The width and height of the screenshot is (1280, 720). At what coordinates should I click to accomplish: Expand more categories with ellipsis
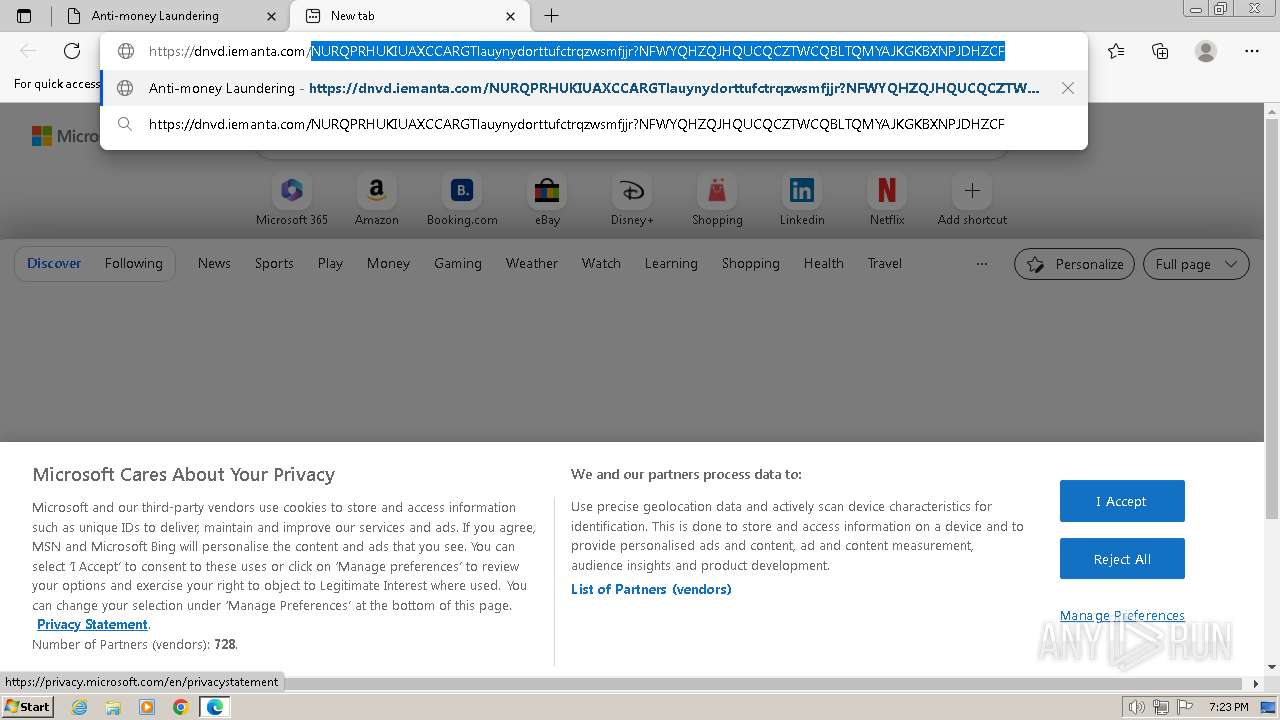(982, 264)
